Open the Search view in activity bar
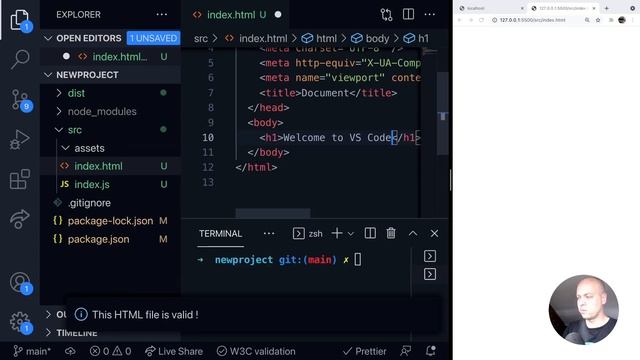Viewport: 640px width, 360px height. tap(20, 59)
